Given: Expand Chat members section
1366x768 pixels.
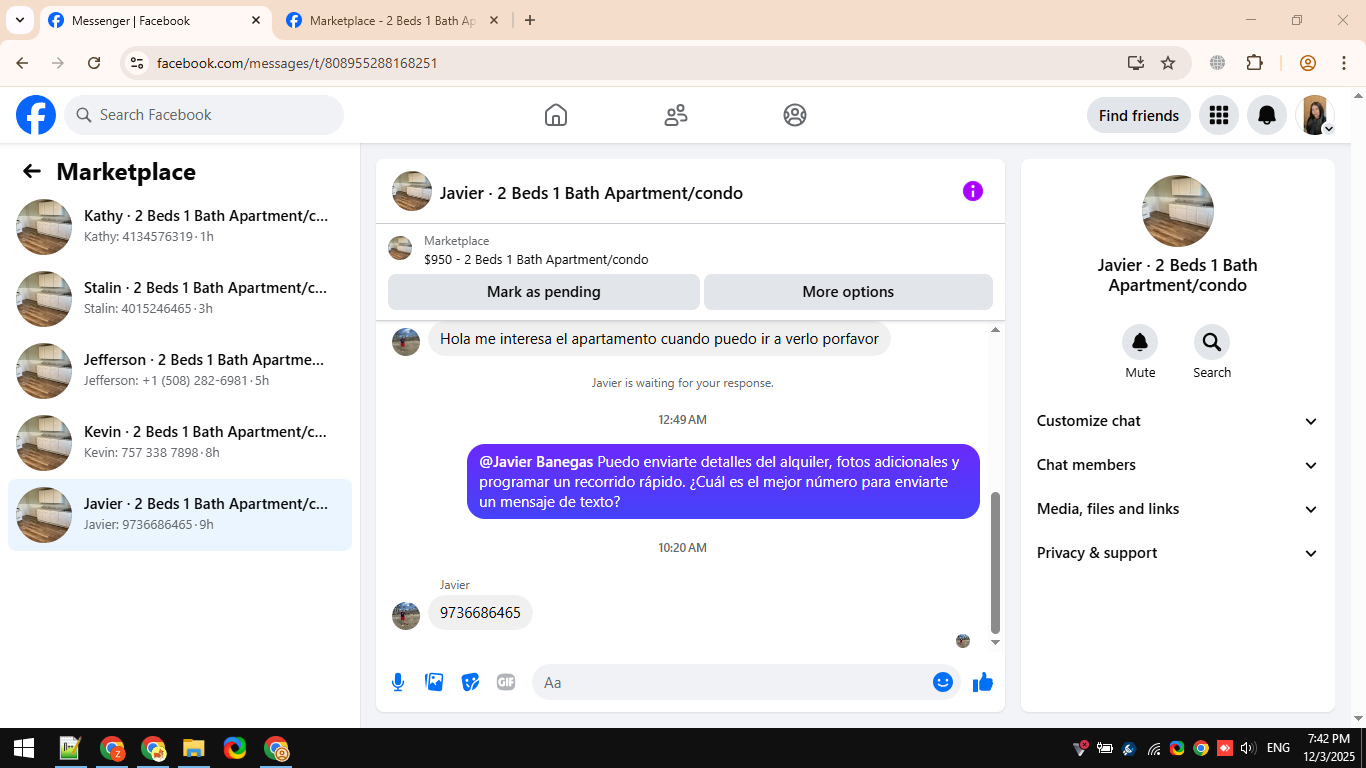Looking at the screenshot, I should click(1178, 465).
